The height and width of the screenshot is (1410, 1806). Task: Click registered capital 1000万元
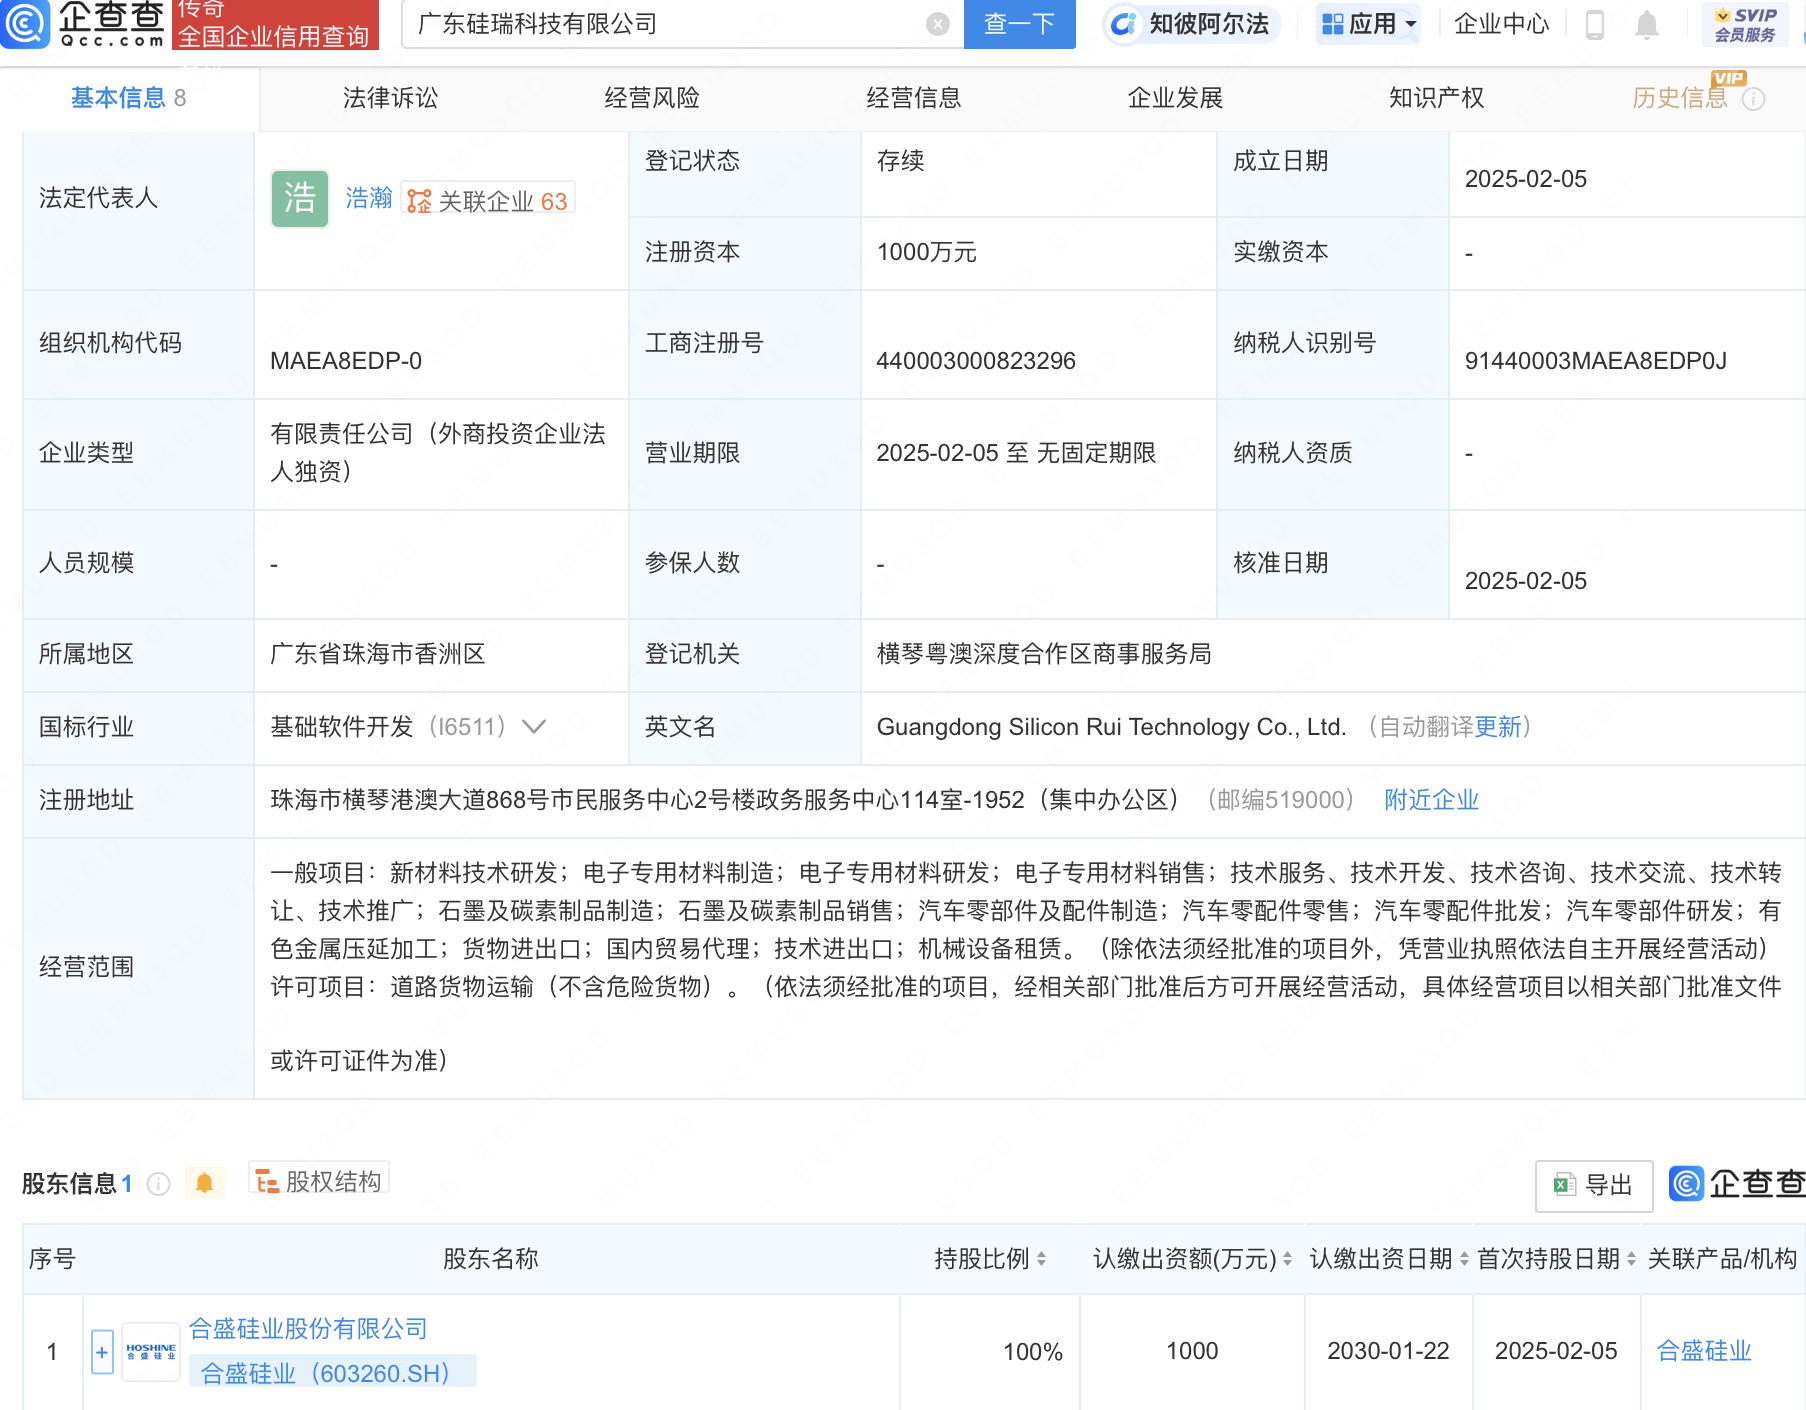coord(927,252)
